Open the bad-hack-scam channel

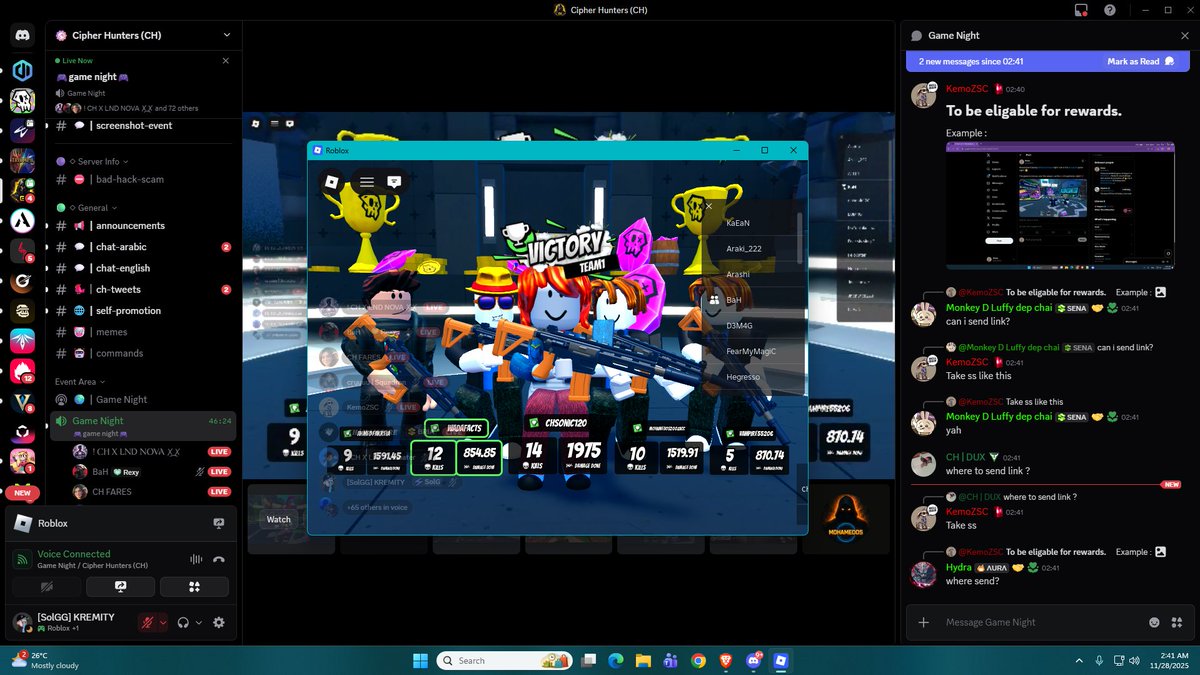pos(143,179)
